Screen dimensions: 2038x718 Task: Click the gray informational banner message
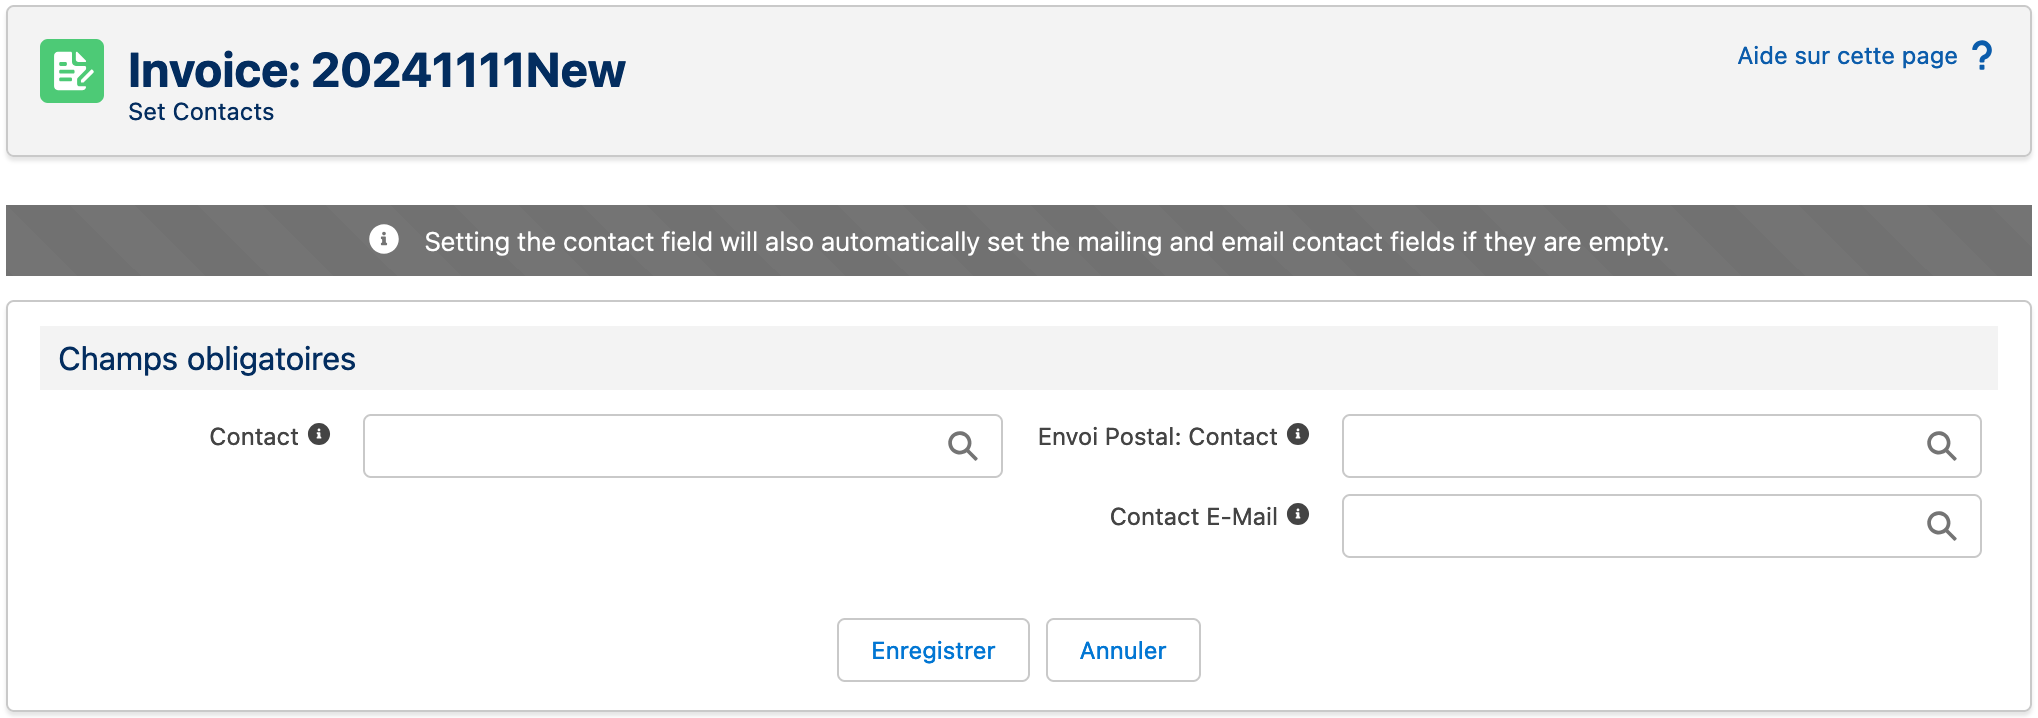(x=1046, y=240)
